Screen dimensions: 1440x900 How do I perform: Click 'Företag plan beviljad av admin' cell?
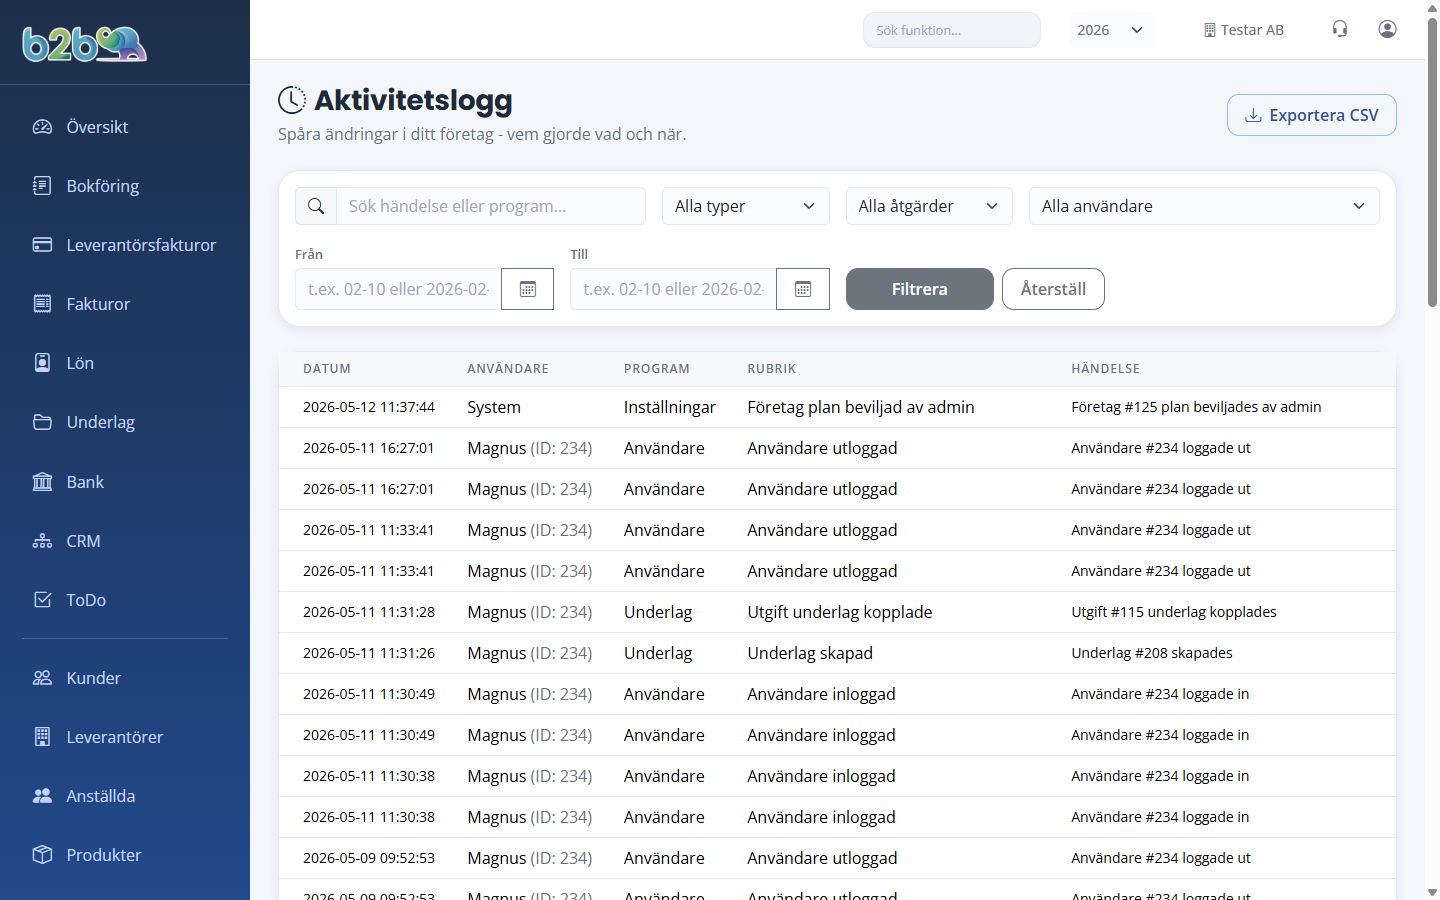pyautogui.click(x=861, y=407)
